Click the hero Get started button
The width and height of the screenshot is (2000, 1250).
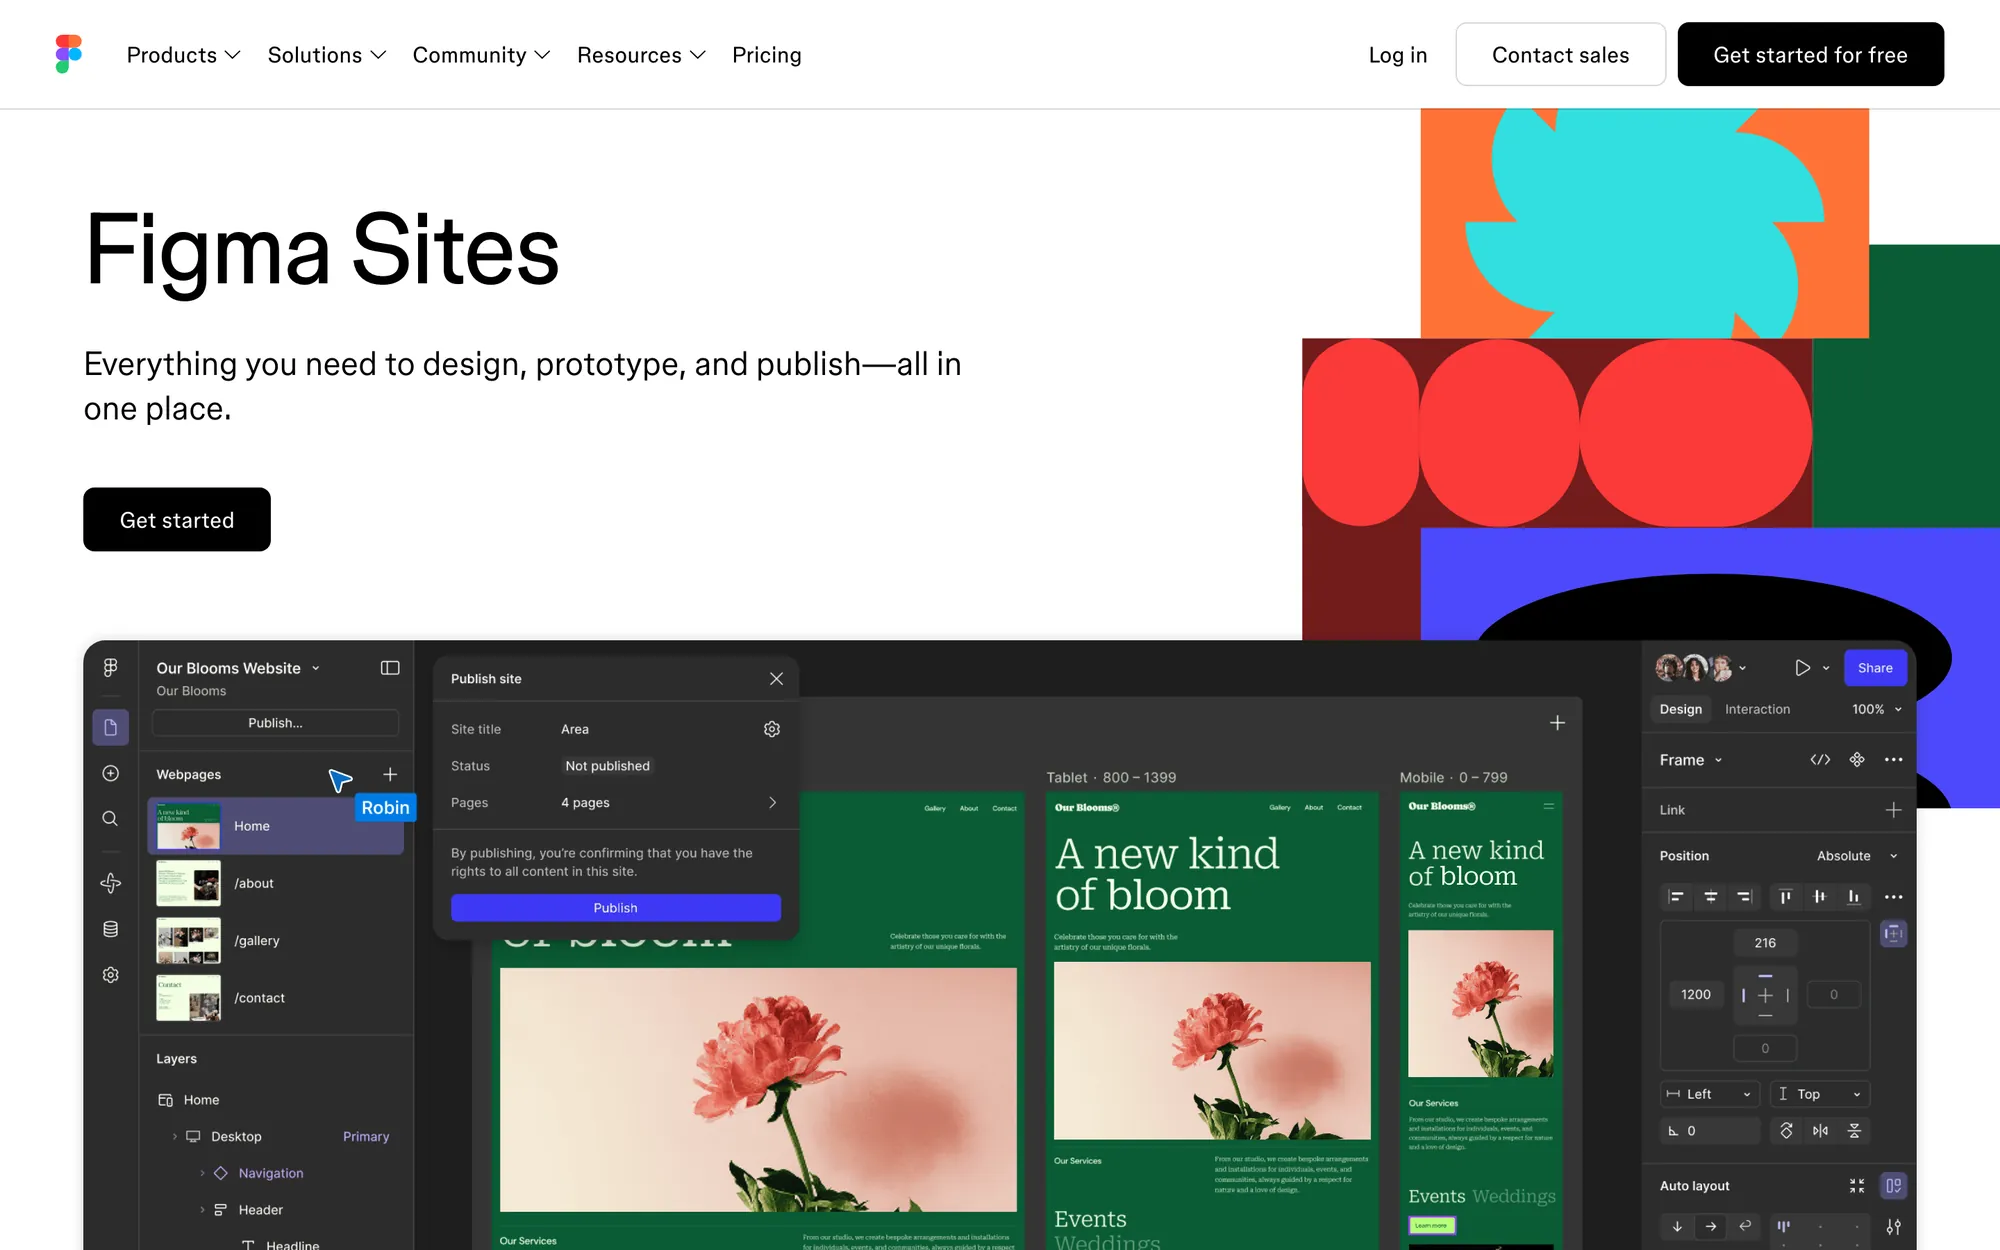click(177, 519)
